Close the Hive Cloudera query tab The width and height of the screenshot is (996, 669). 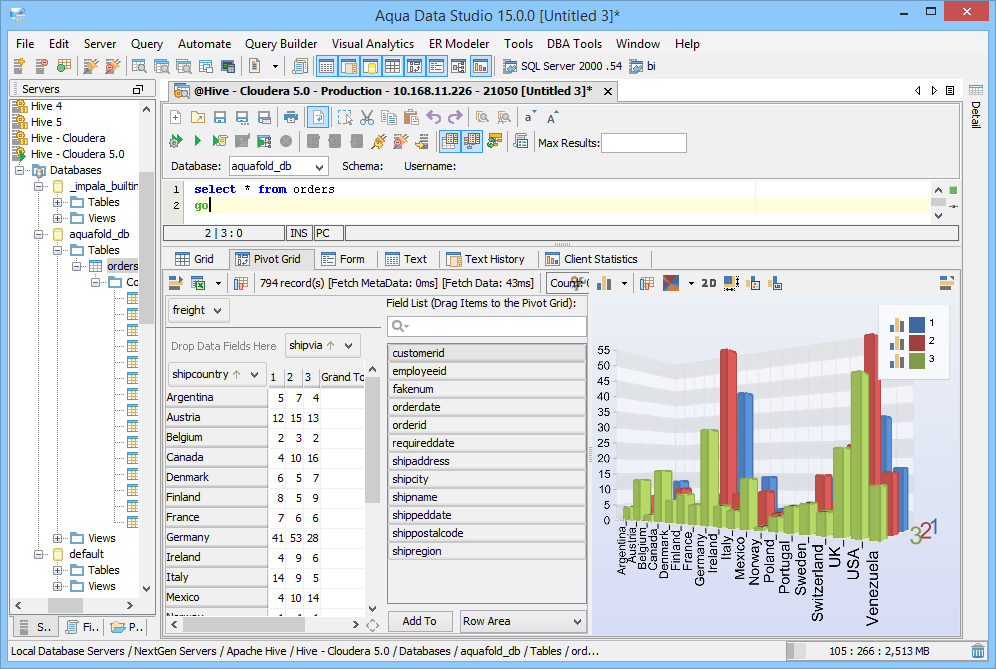pyautogui.click(x=608, y=91)
